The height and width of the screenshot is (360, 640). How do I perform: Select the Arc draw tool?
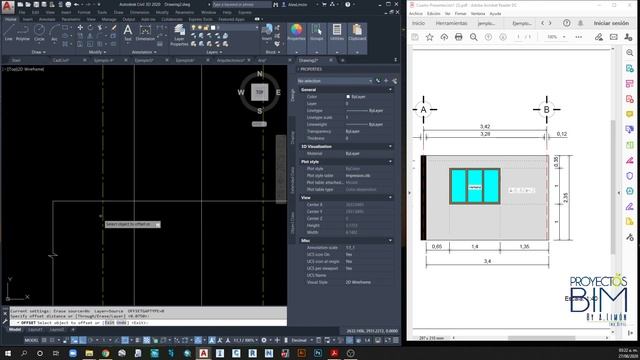coord(54,32)
